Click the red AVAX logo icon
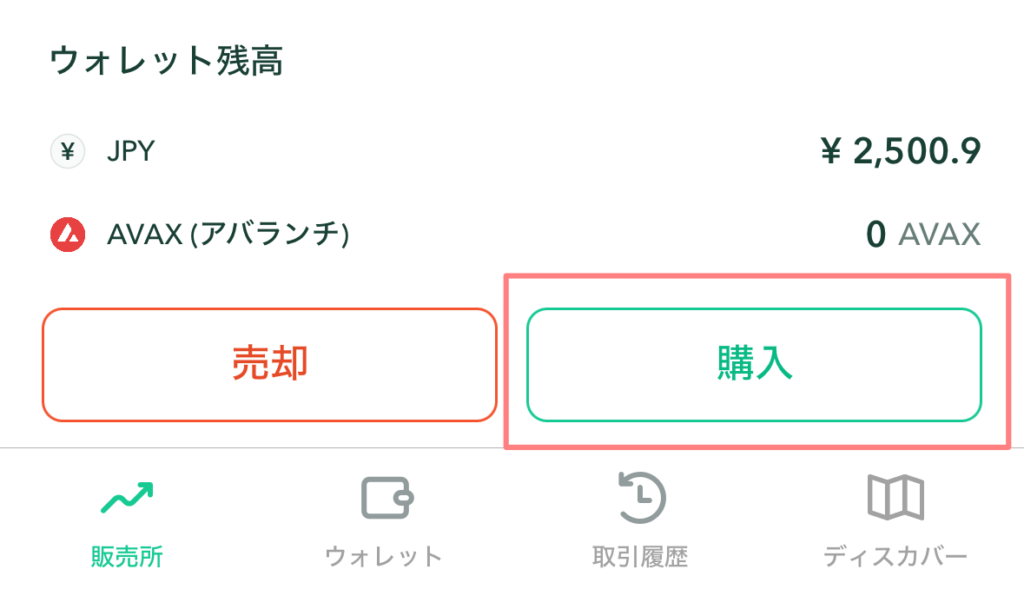The image size is (1024, 596). pyautogui.click(x=68, y=235)
